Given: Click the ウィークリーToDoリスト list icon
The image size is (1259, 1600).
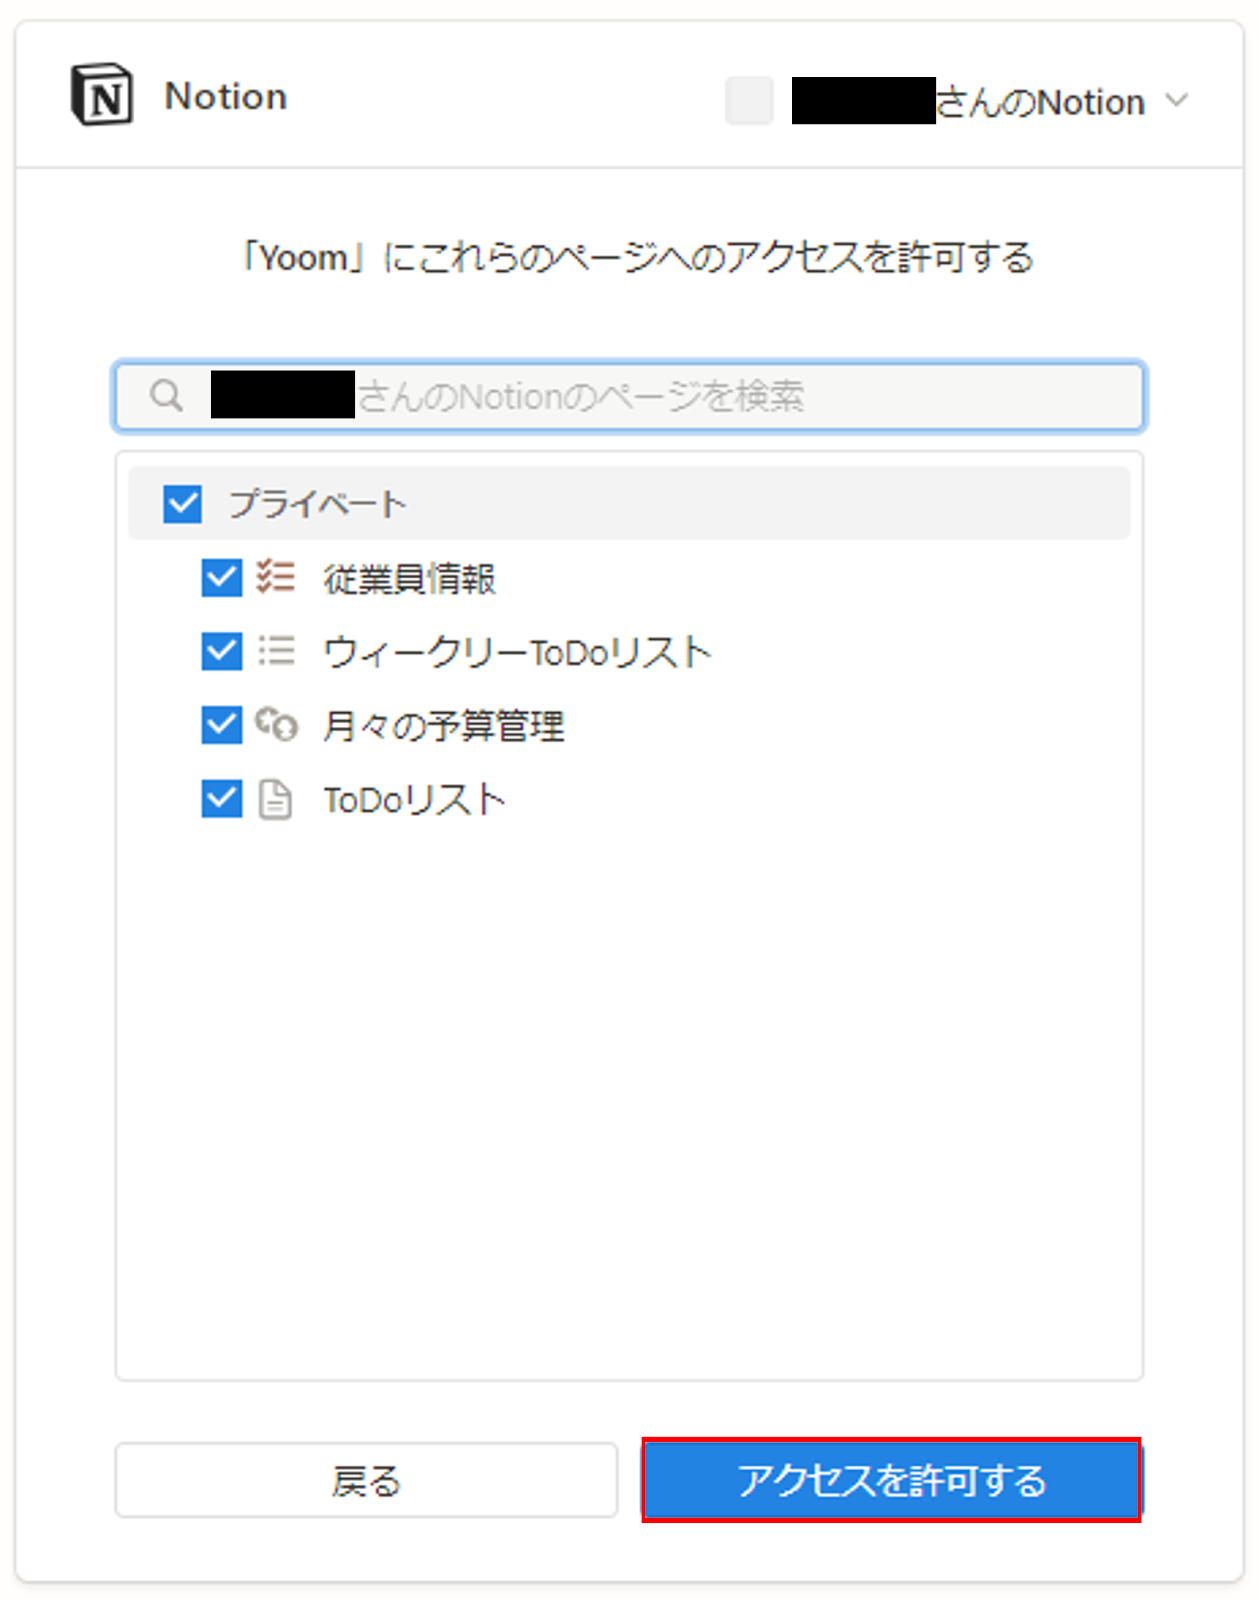Looking at the screenshot, I should click(276, 651).
